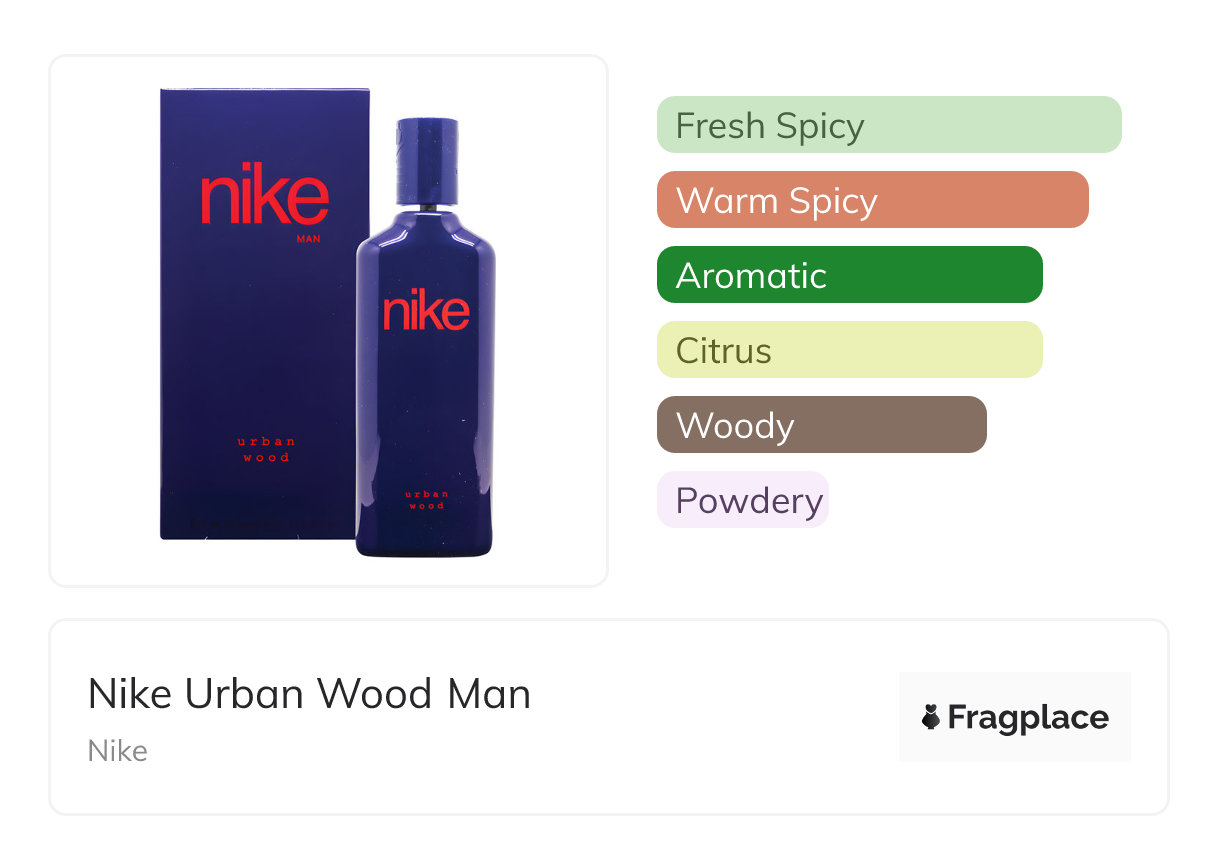Select the Warm Spicy accord bar
This screenshot has height=864, width=1218.
(x=872, y=200)
